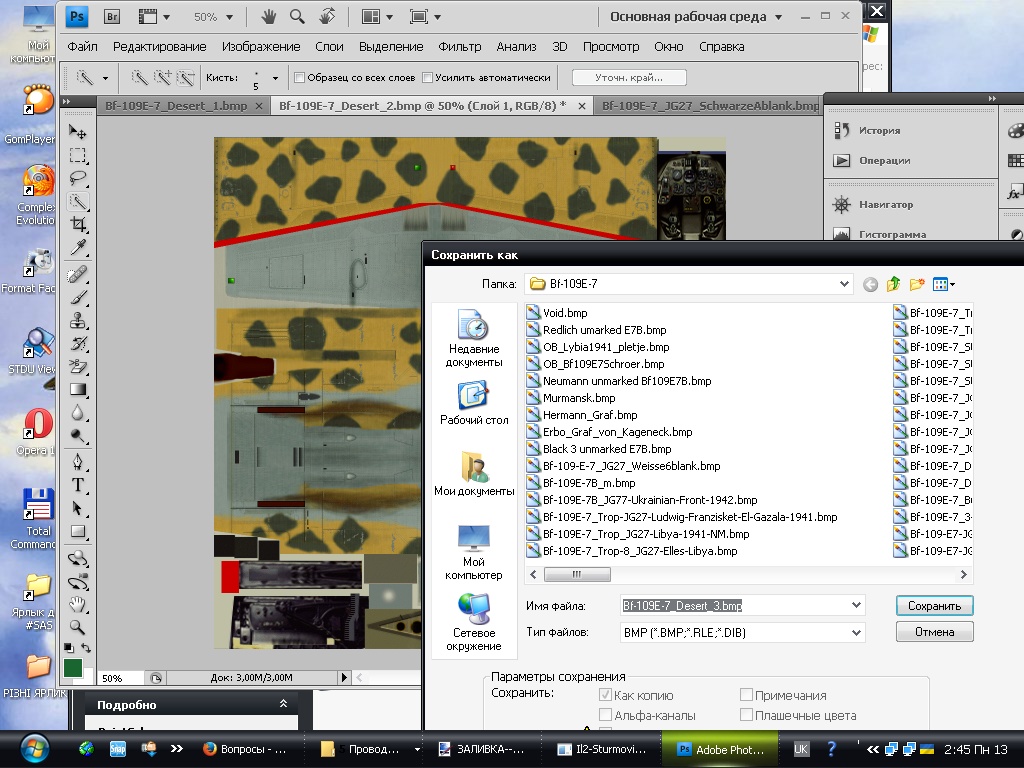Enable 'Образец со всех слоев' checkbox
The height and width of the screenshot is (768, 1024).
click(x=300, y=77)
